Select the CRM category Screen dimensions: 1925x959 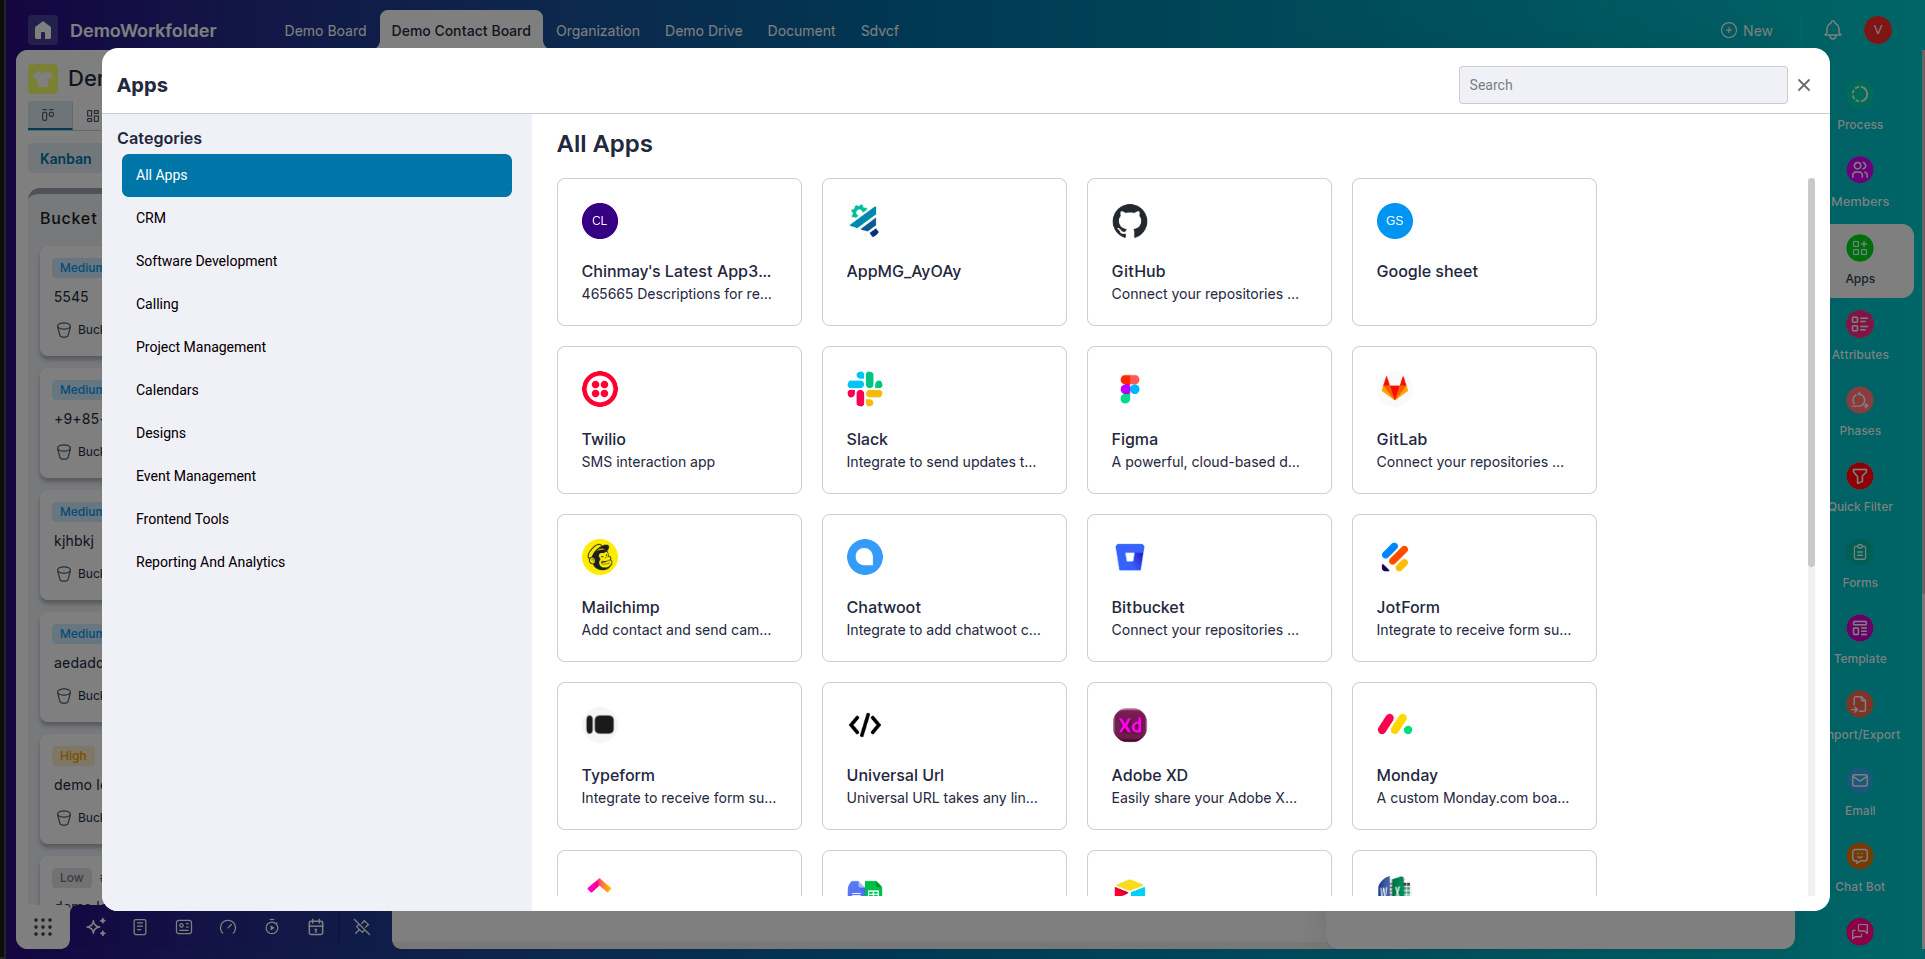(317, 218)
